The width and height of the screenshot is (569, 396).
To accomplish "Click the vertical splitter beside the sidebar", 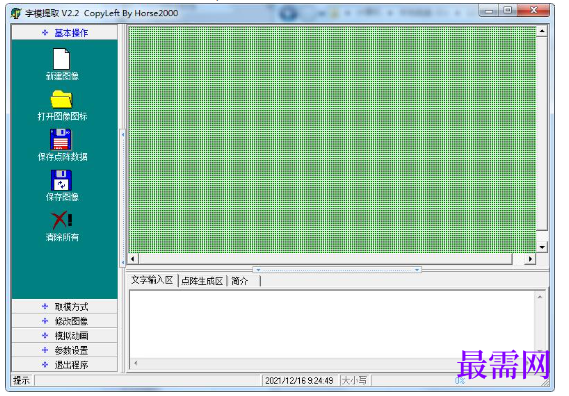I will coord(123,198).
